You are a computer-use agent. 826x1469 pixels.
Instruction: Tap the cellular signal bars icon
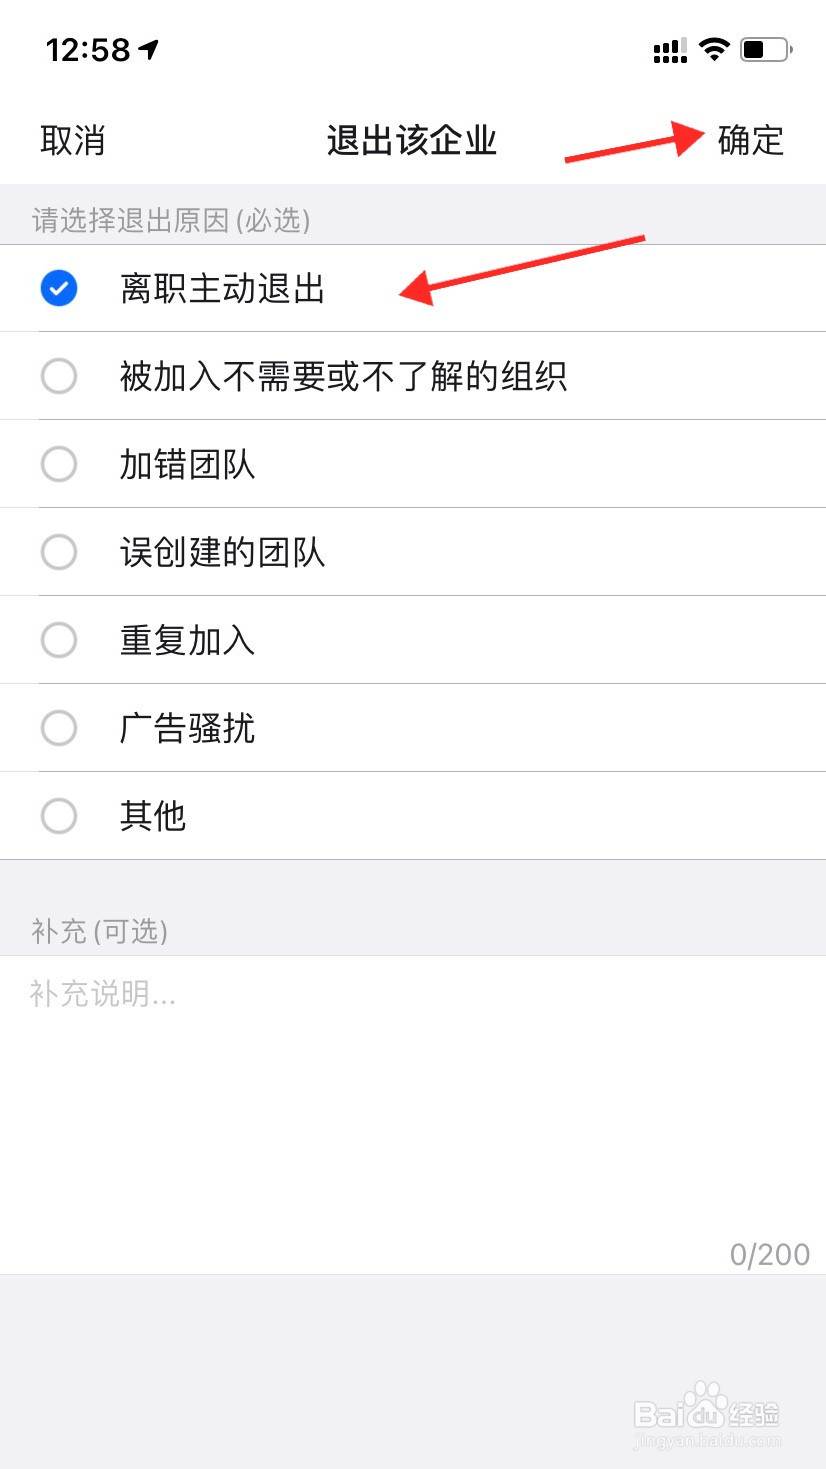(x=670, y=50)
